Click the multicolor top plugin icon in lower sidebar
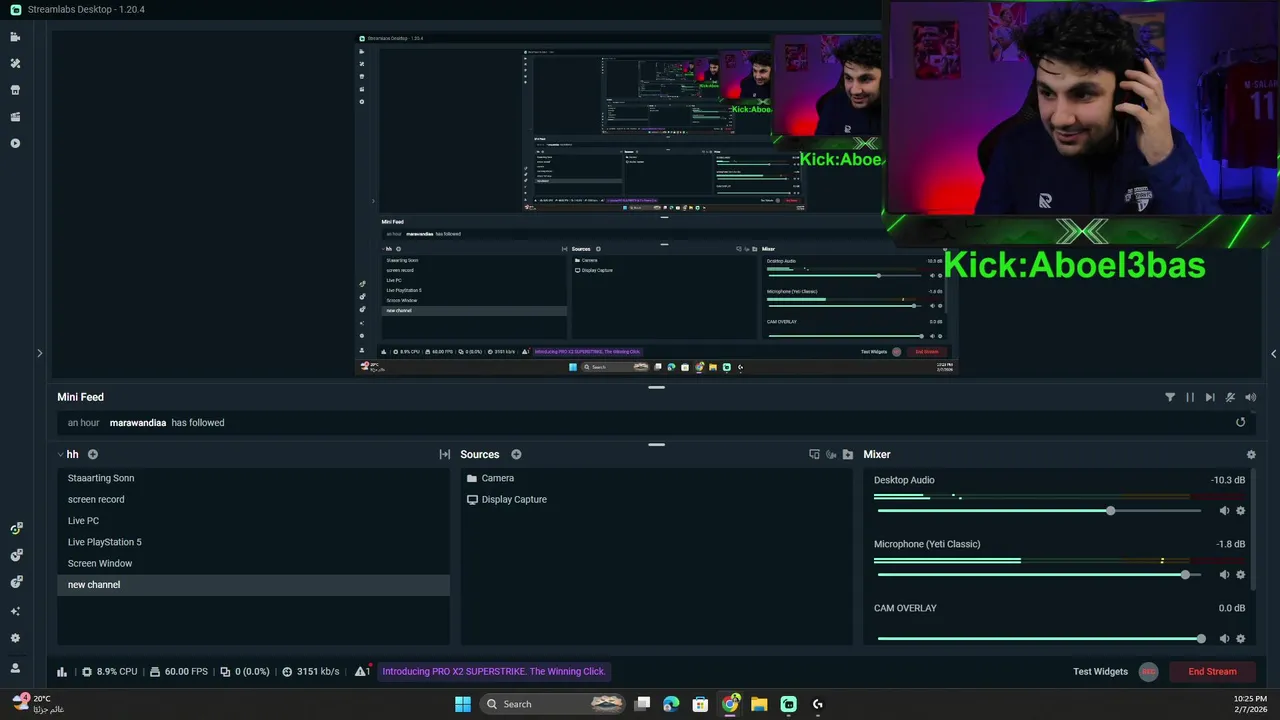This screenshot has width=1280, height=720. pos(15,528)
